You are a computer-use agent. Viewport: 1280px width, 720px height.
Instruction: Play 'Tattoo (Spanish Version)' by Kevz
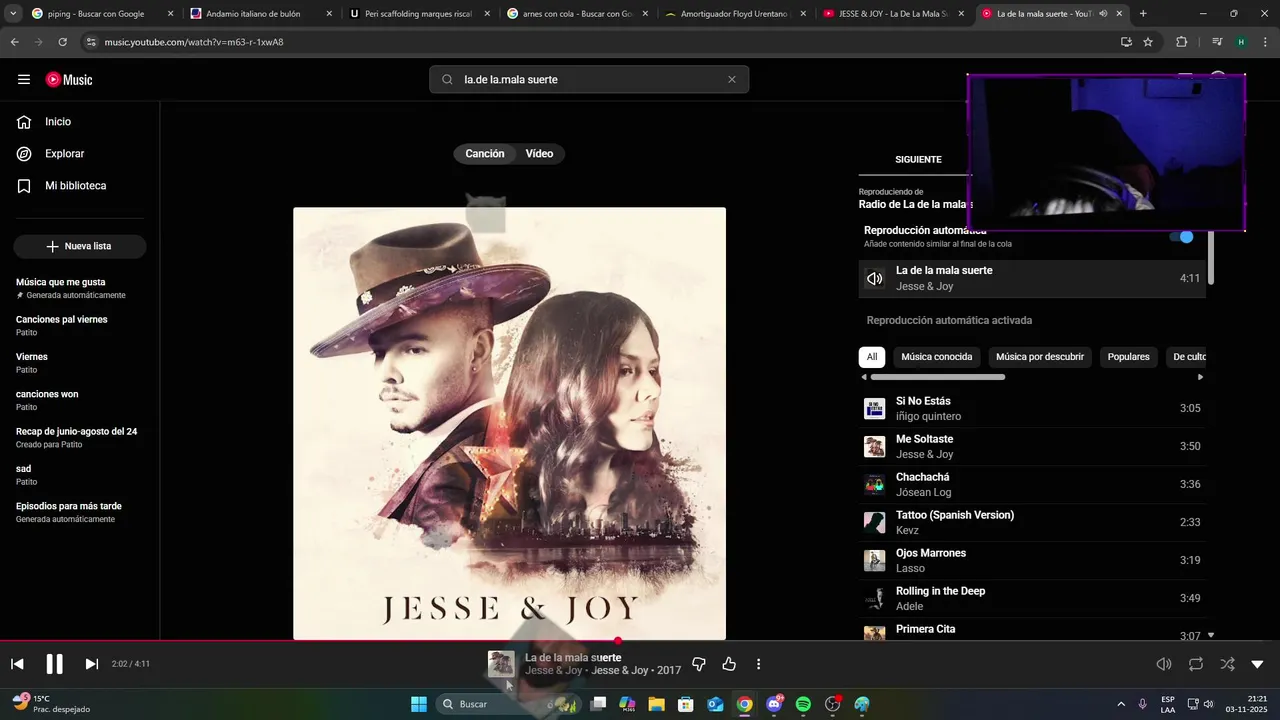pyautogui.click(x=1032, y=523)
